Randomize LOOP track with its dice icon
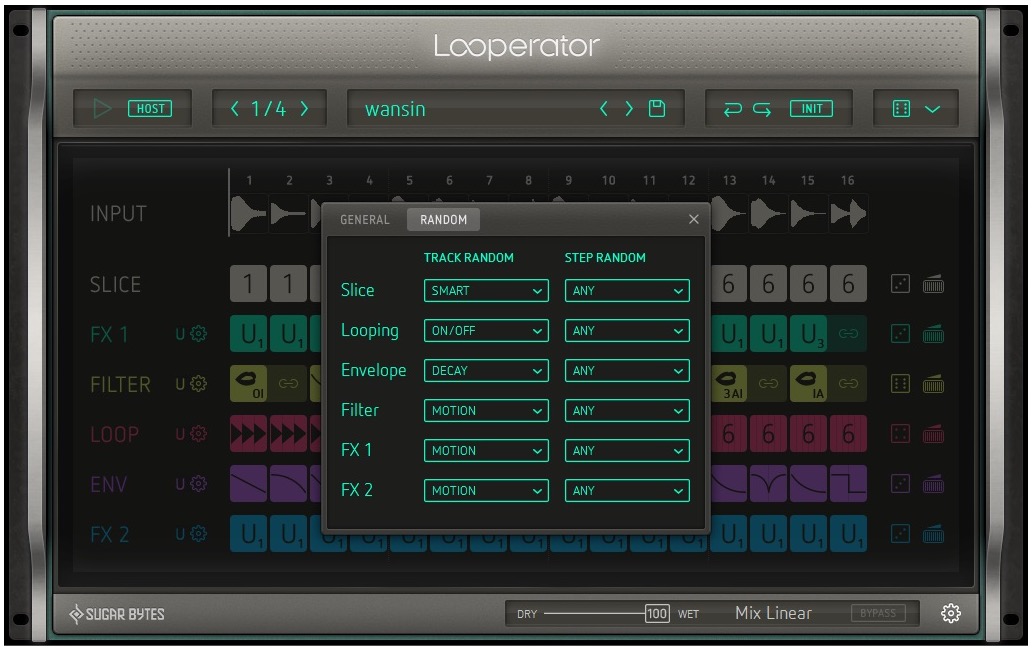The width and height of the screenshot is (1033, 650). coord(900,434)
